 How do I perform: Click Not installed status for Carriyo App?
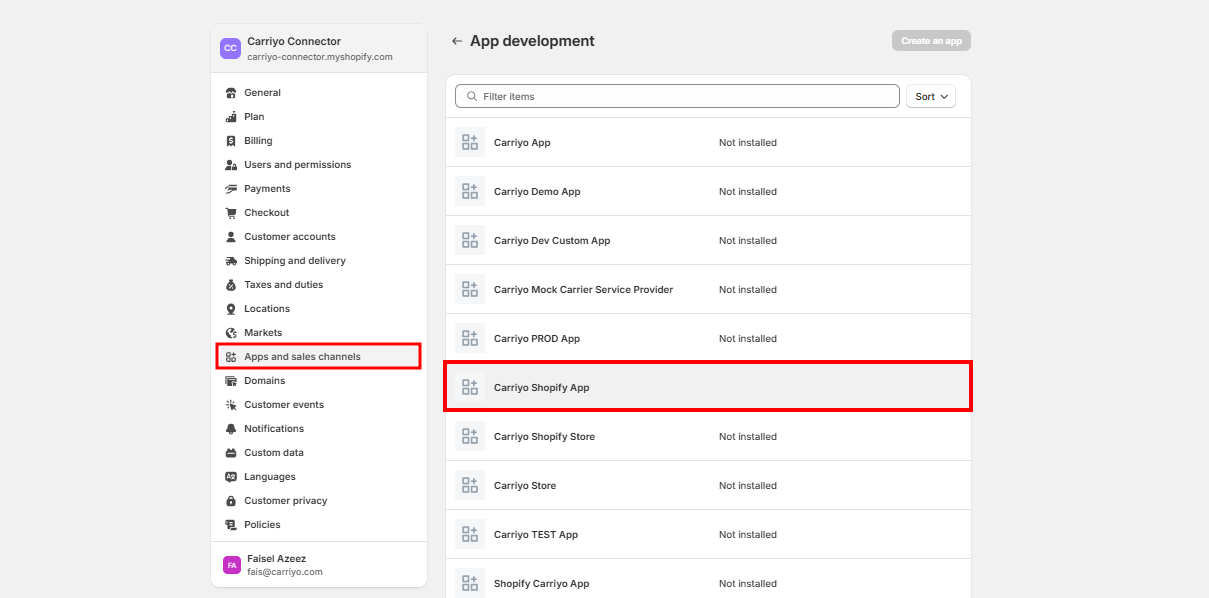click(x=748, y=143)
